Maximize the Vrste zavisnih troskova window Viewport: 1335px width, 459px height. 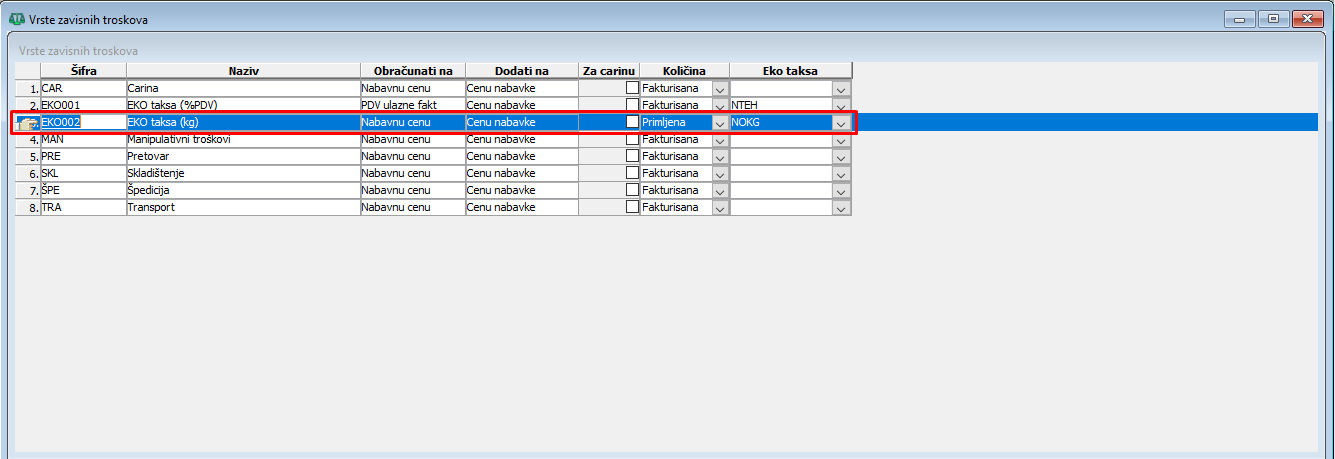[x=1273, y=19]
